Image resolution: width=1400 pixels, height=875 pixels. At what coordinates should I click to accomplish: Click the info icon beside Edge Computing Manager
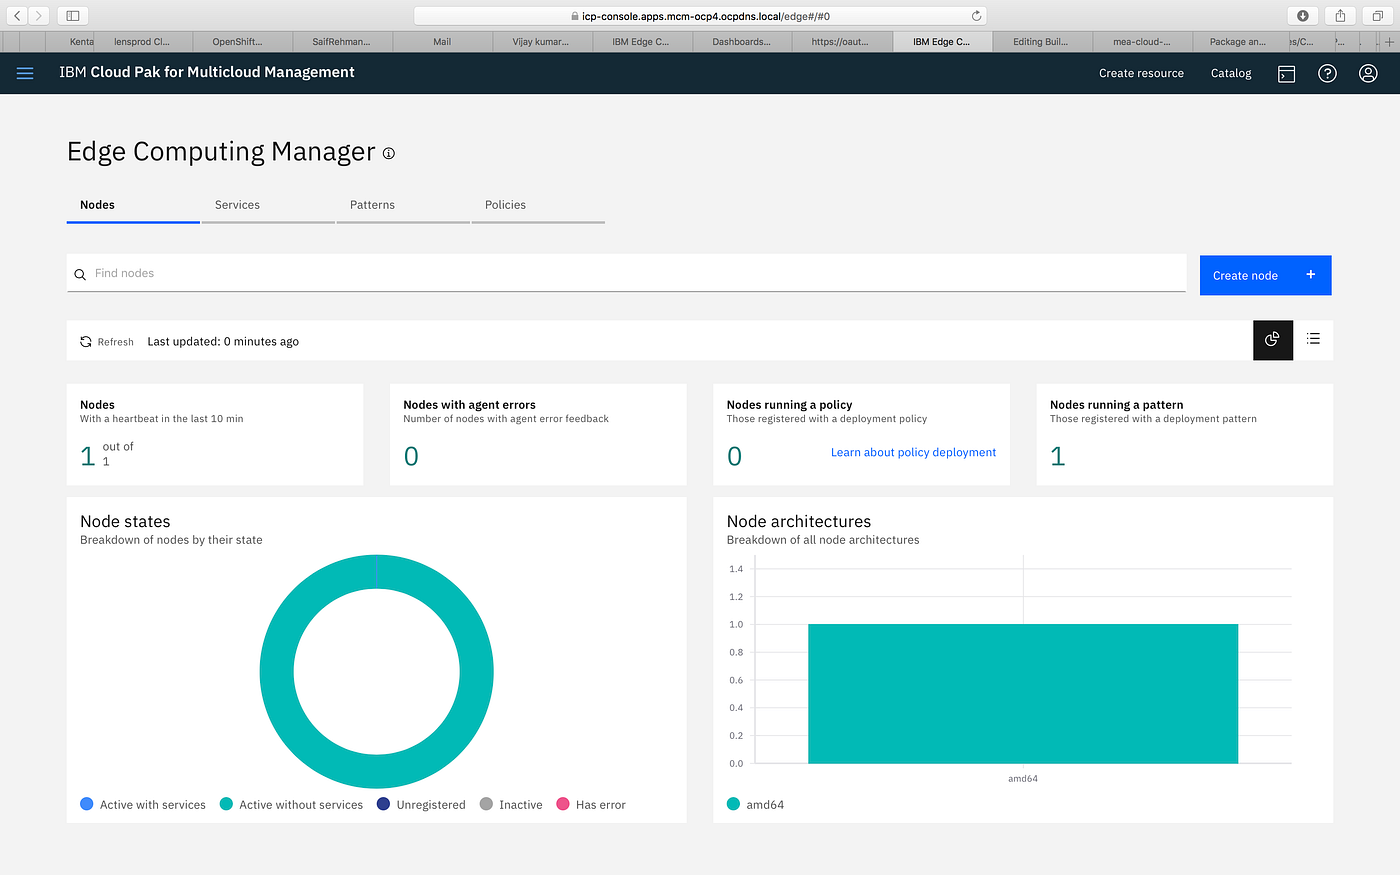click(x=388, y=153)
